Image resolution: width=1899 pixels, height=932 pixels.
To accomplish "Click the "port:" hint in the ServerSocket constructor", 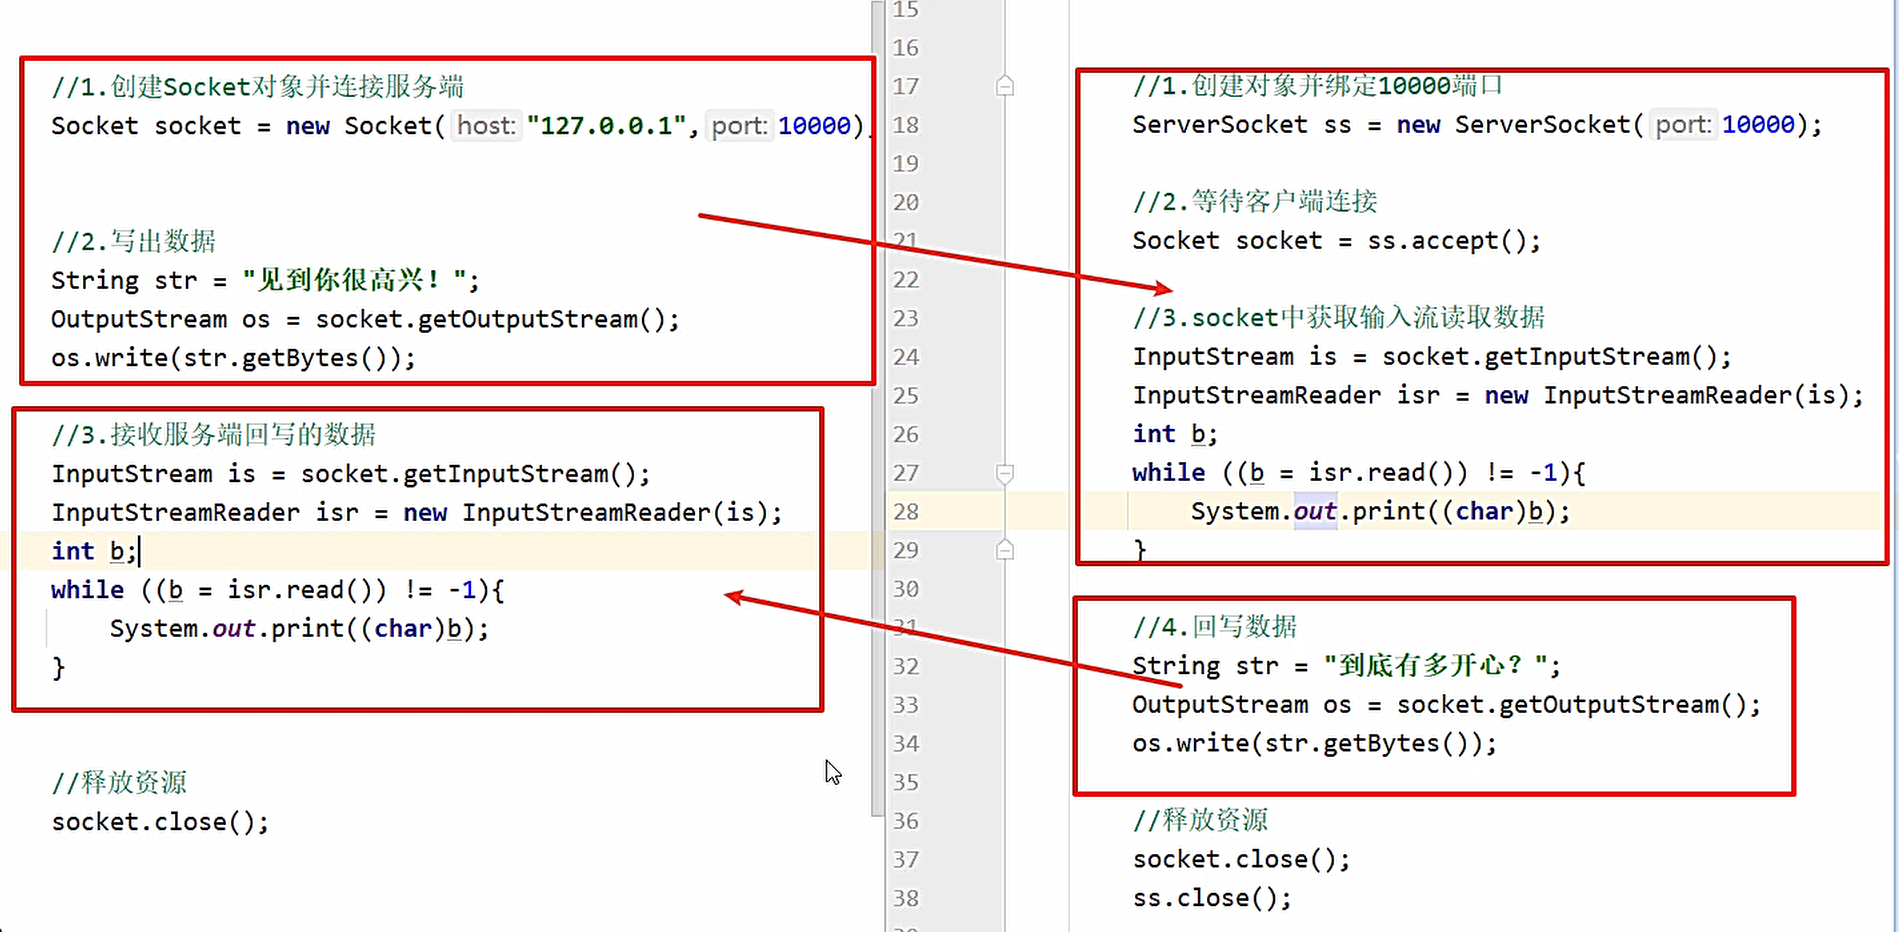I will 1683,125.
